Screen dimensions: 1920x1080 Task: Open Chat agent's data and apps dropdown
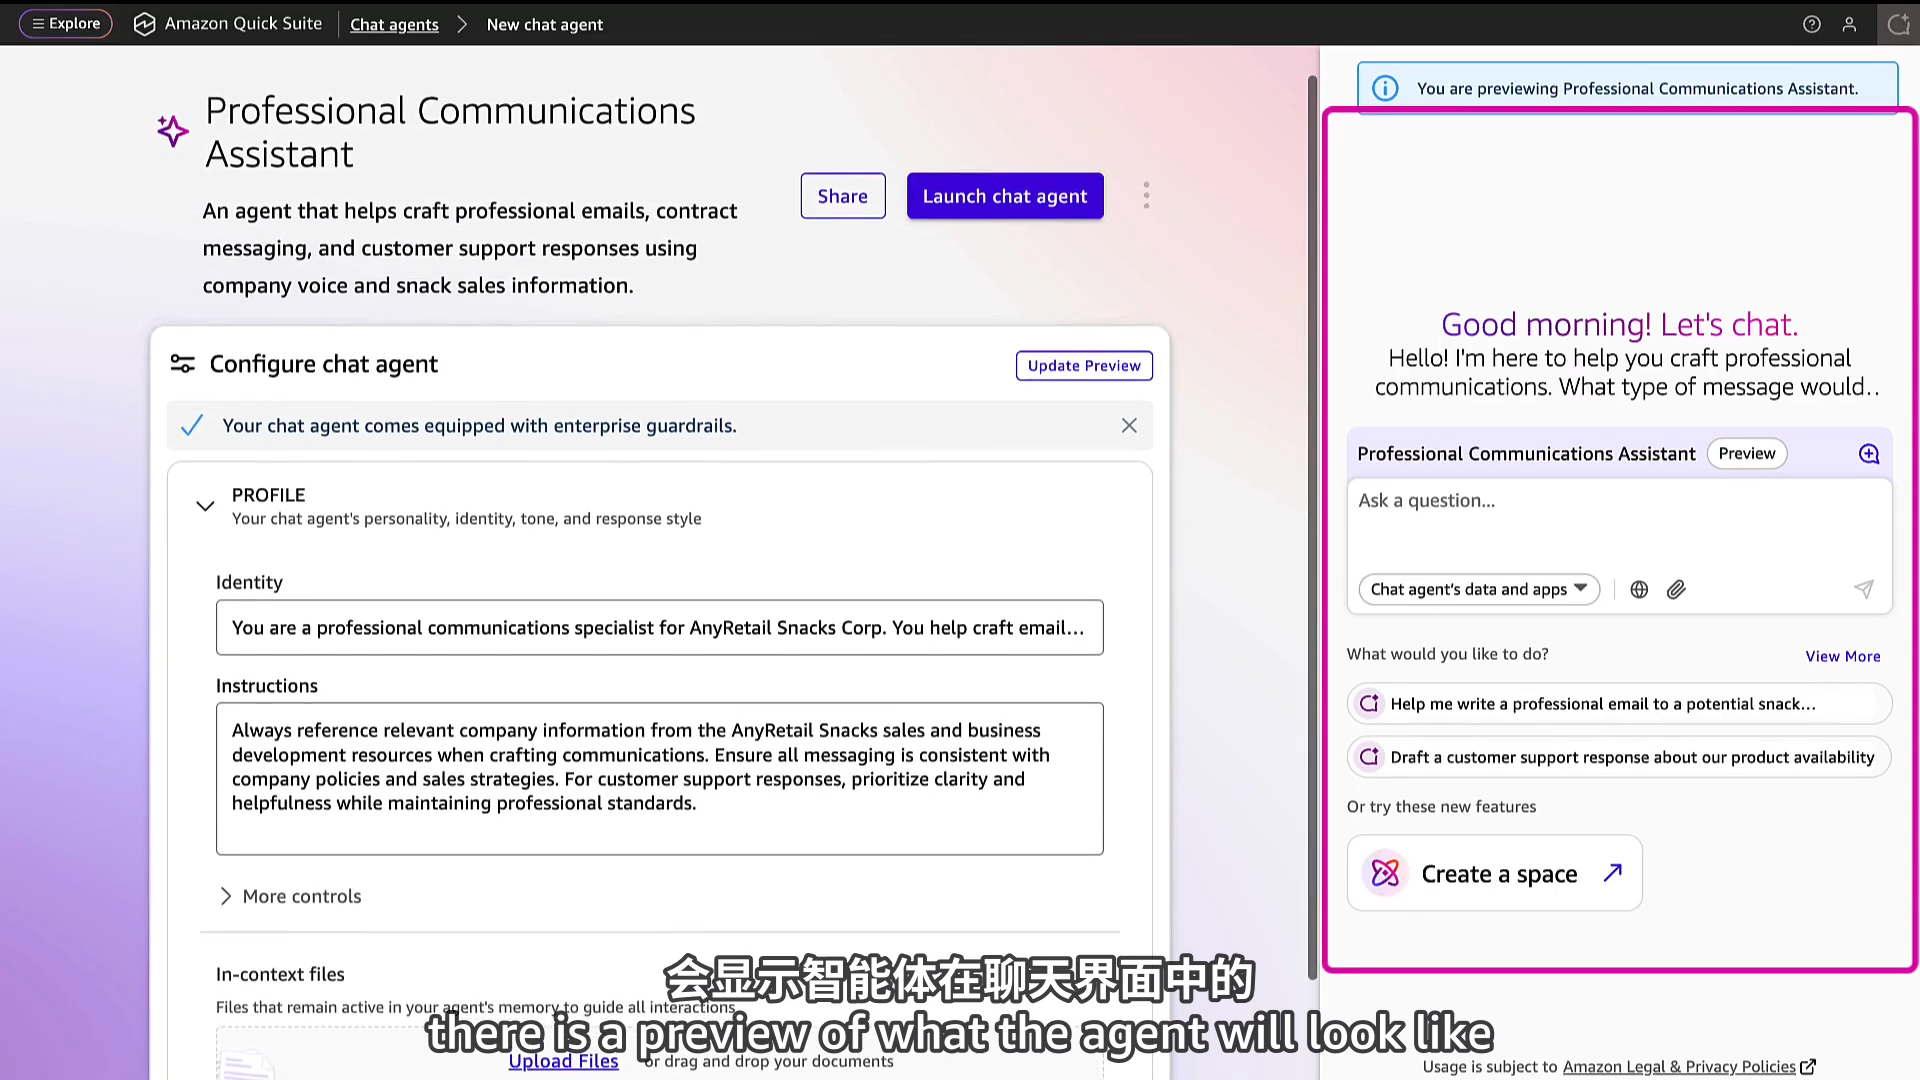tap(1479, 590)
